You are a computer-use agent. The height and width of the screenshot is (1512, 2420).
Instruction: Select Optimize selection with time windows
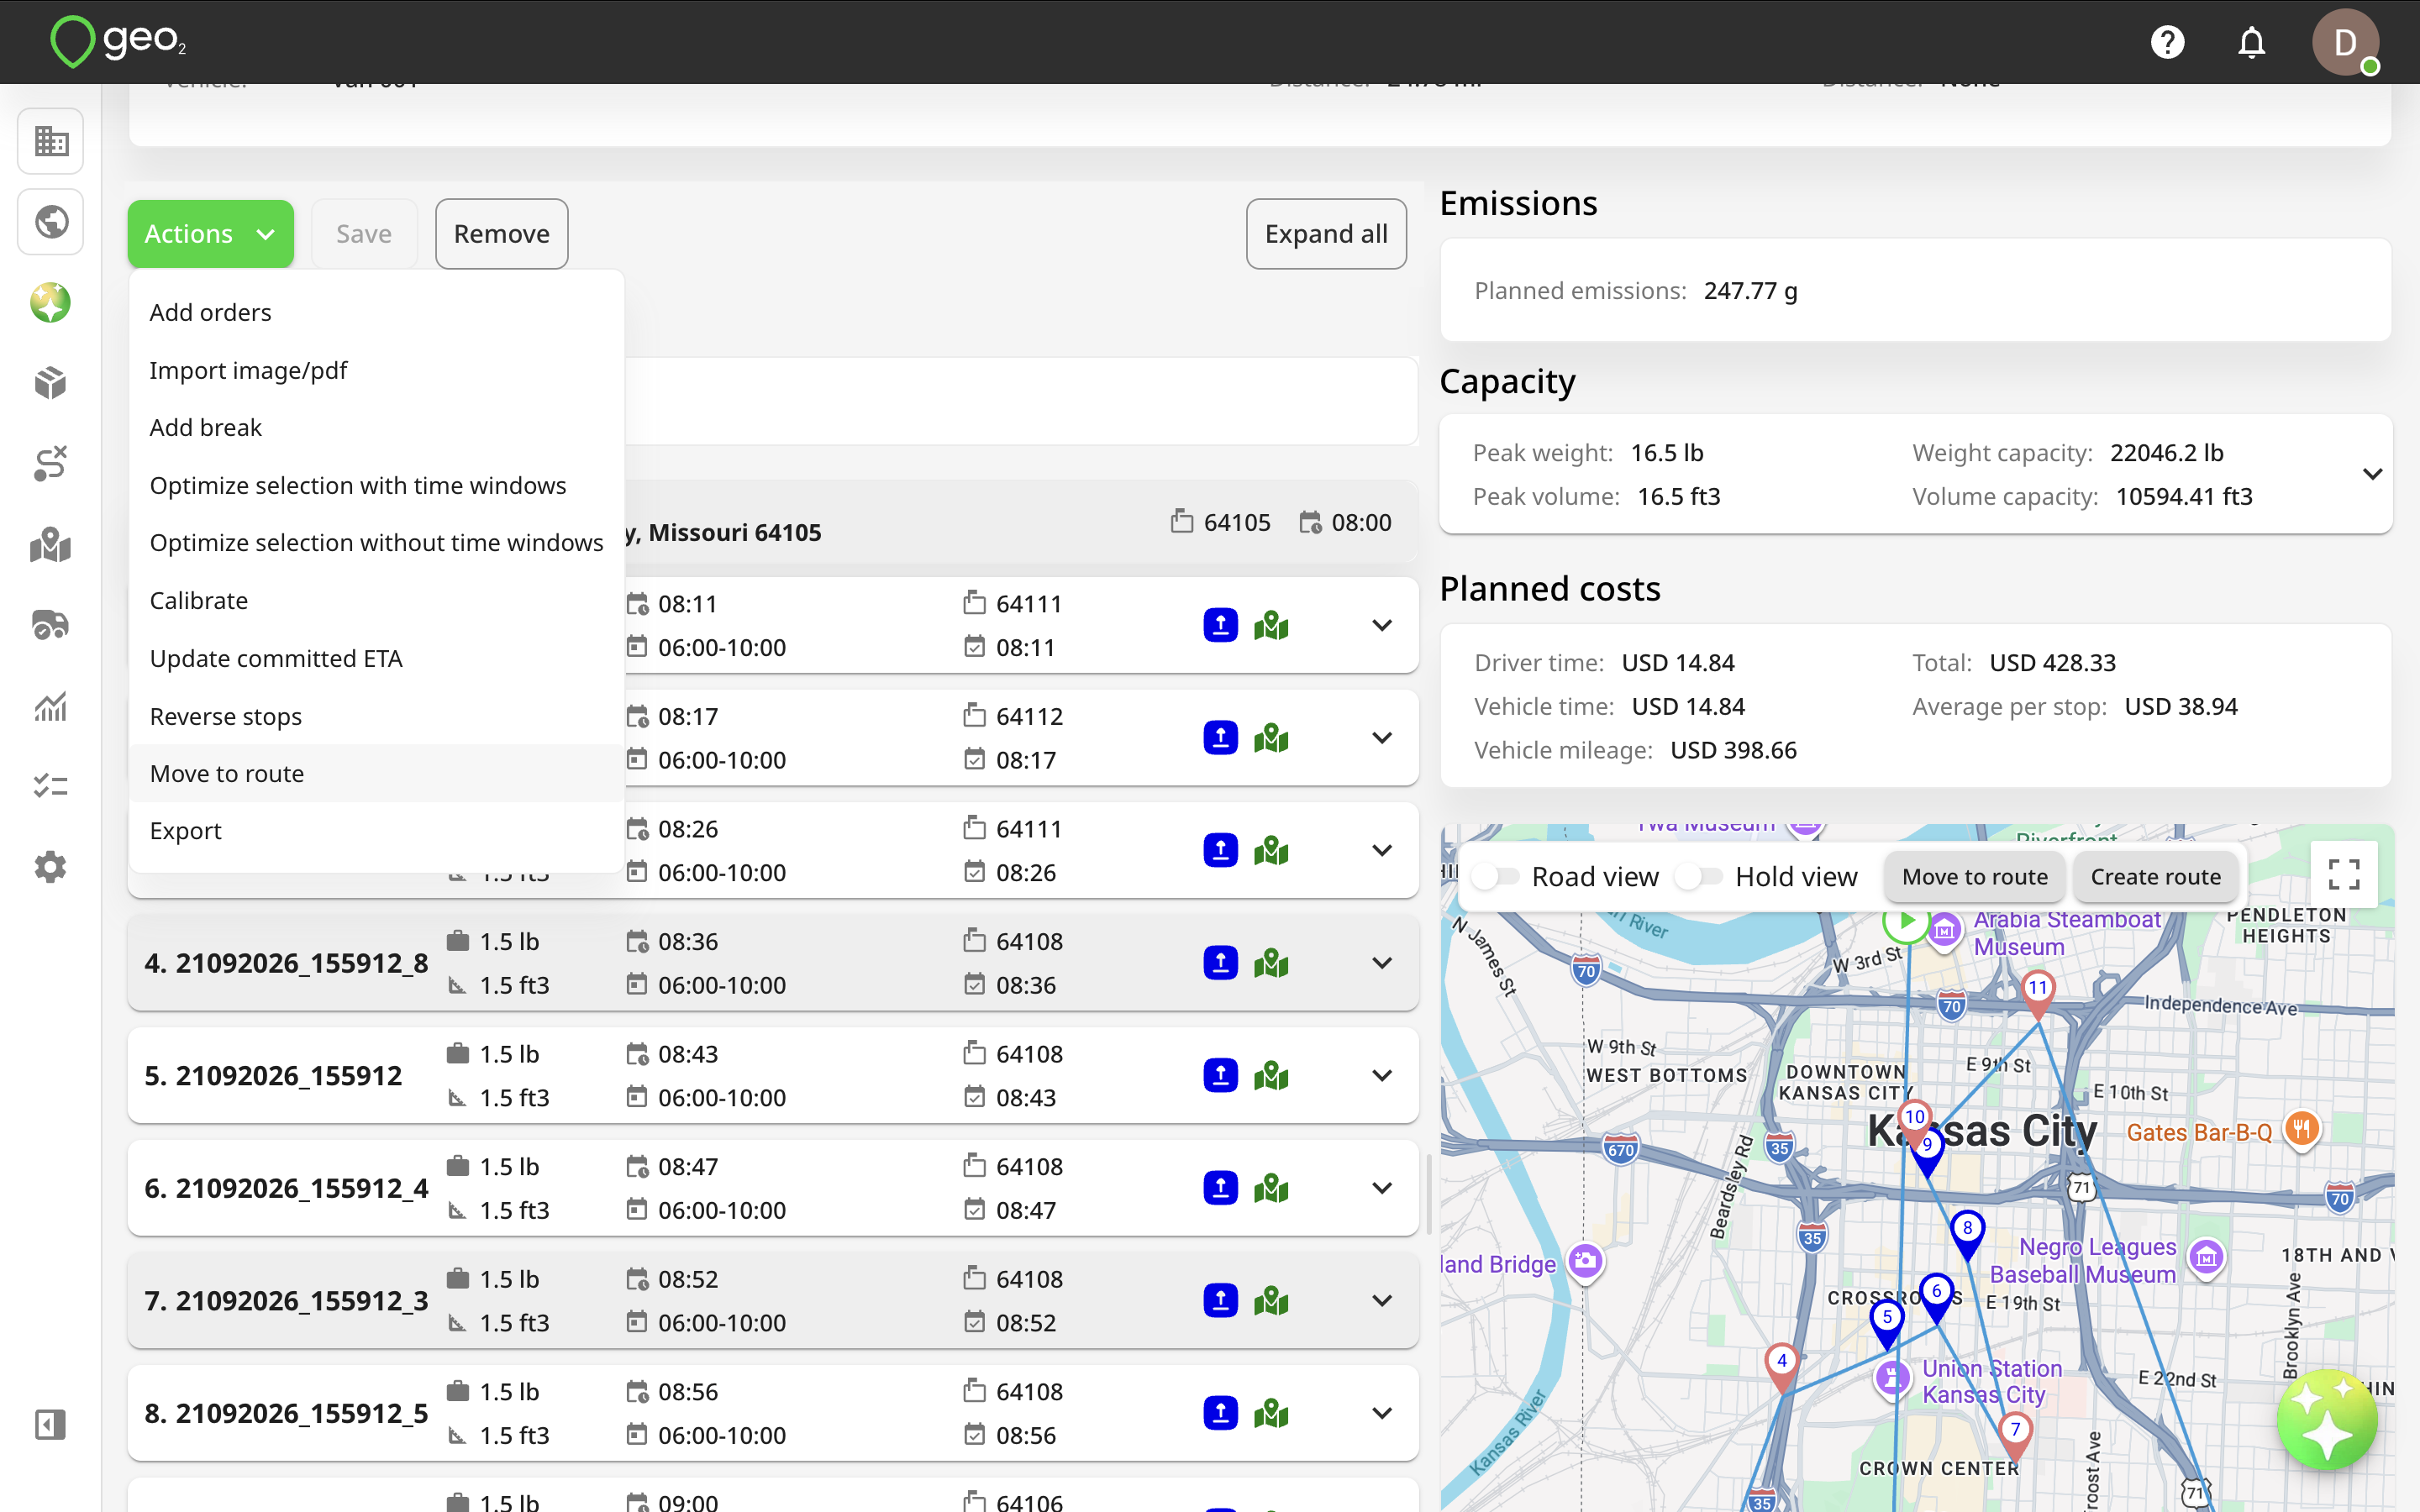377,486
